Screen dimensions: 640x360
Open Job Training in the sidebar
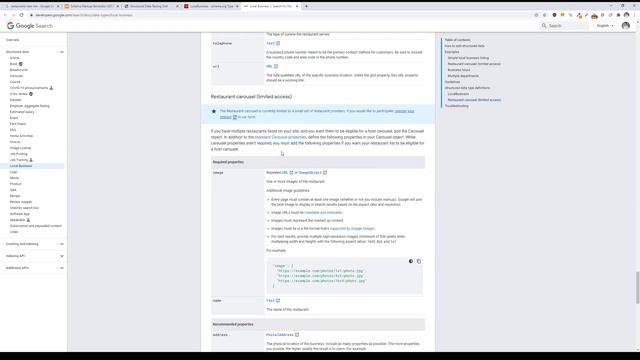(x=19, y=160)
